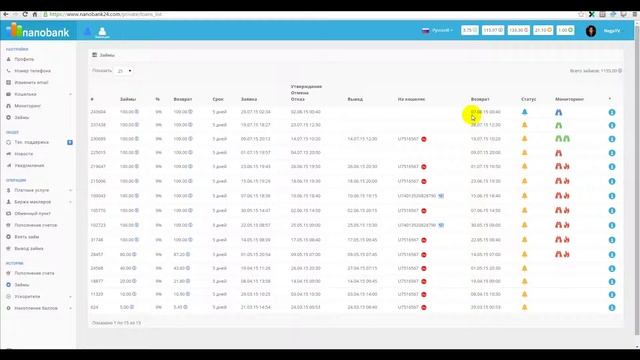This screenshot has height=360, width=640.
Task: Click the browser back arrow
Action: (6, 14)
